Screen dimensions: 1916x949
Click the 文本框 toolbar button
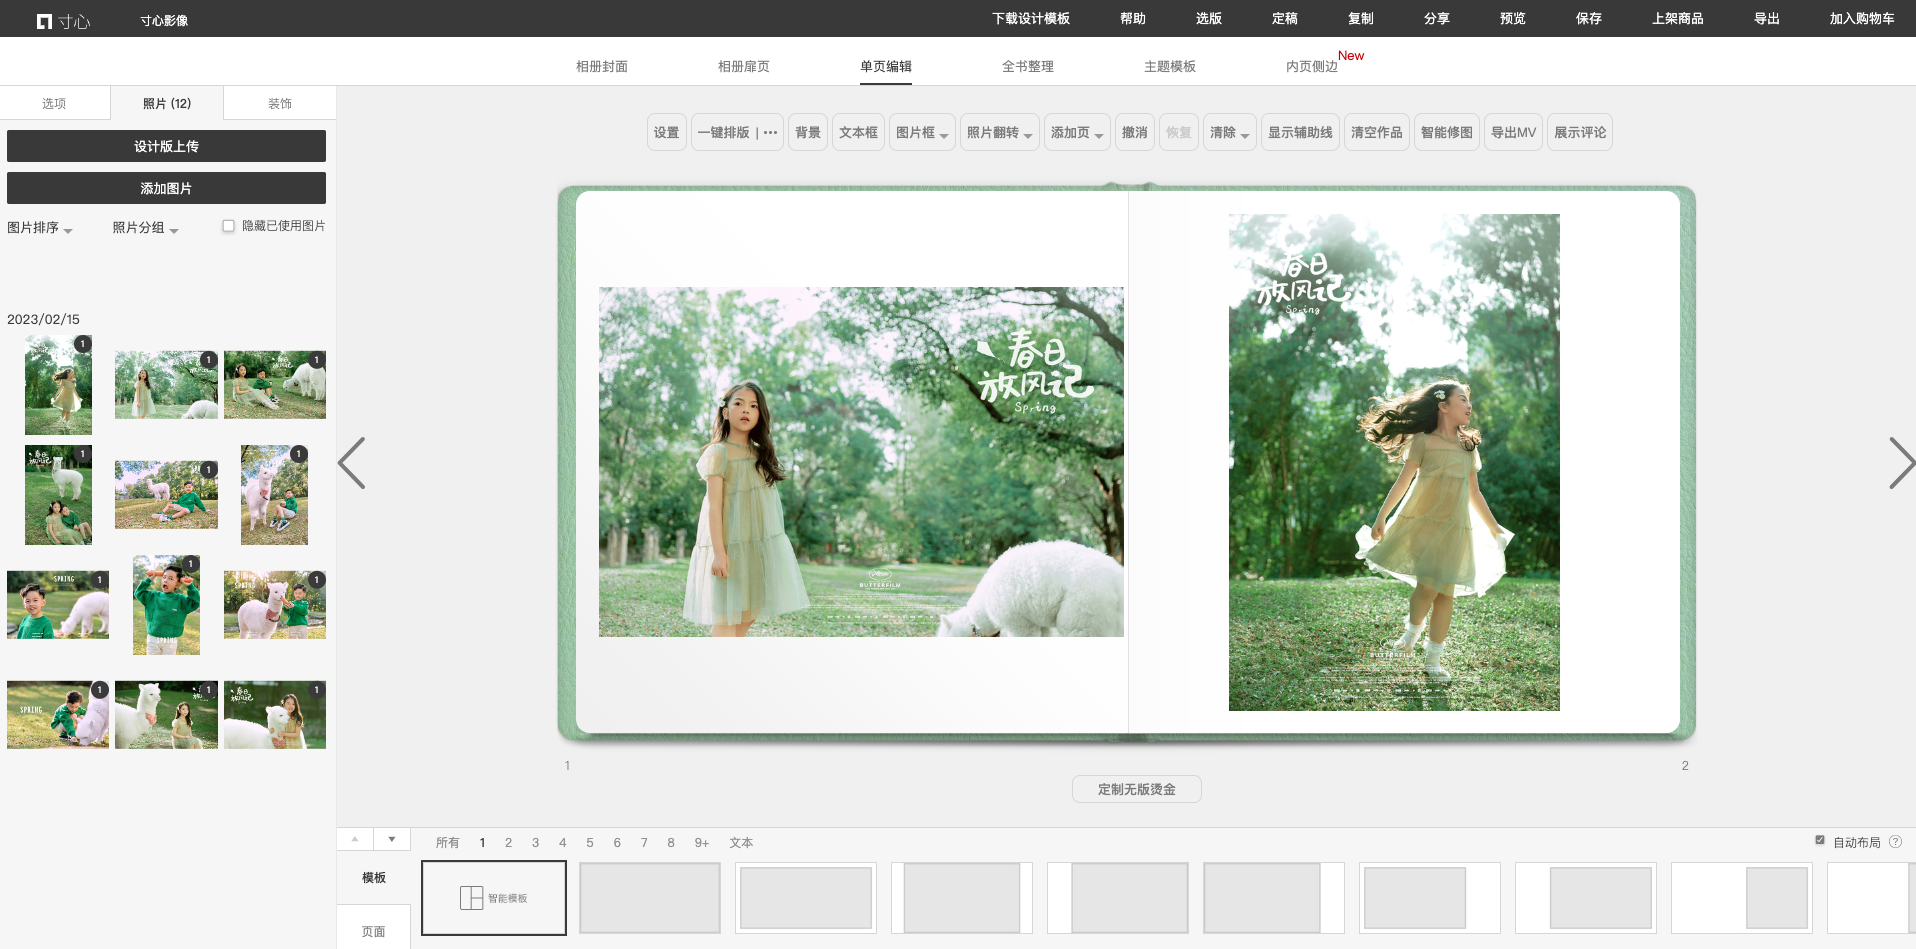click(858, 133)
